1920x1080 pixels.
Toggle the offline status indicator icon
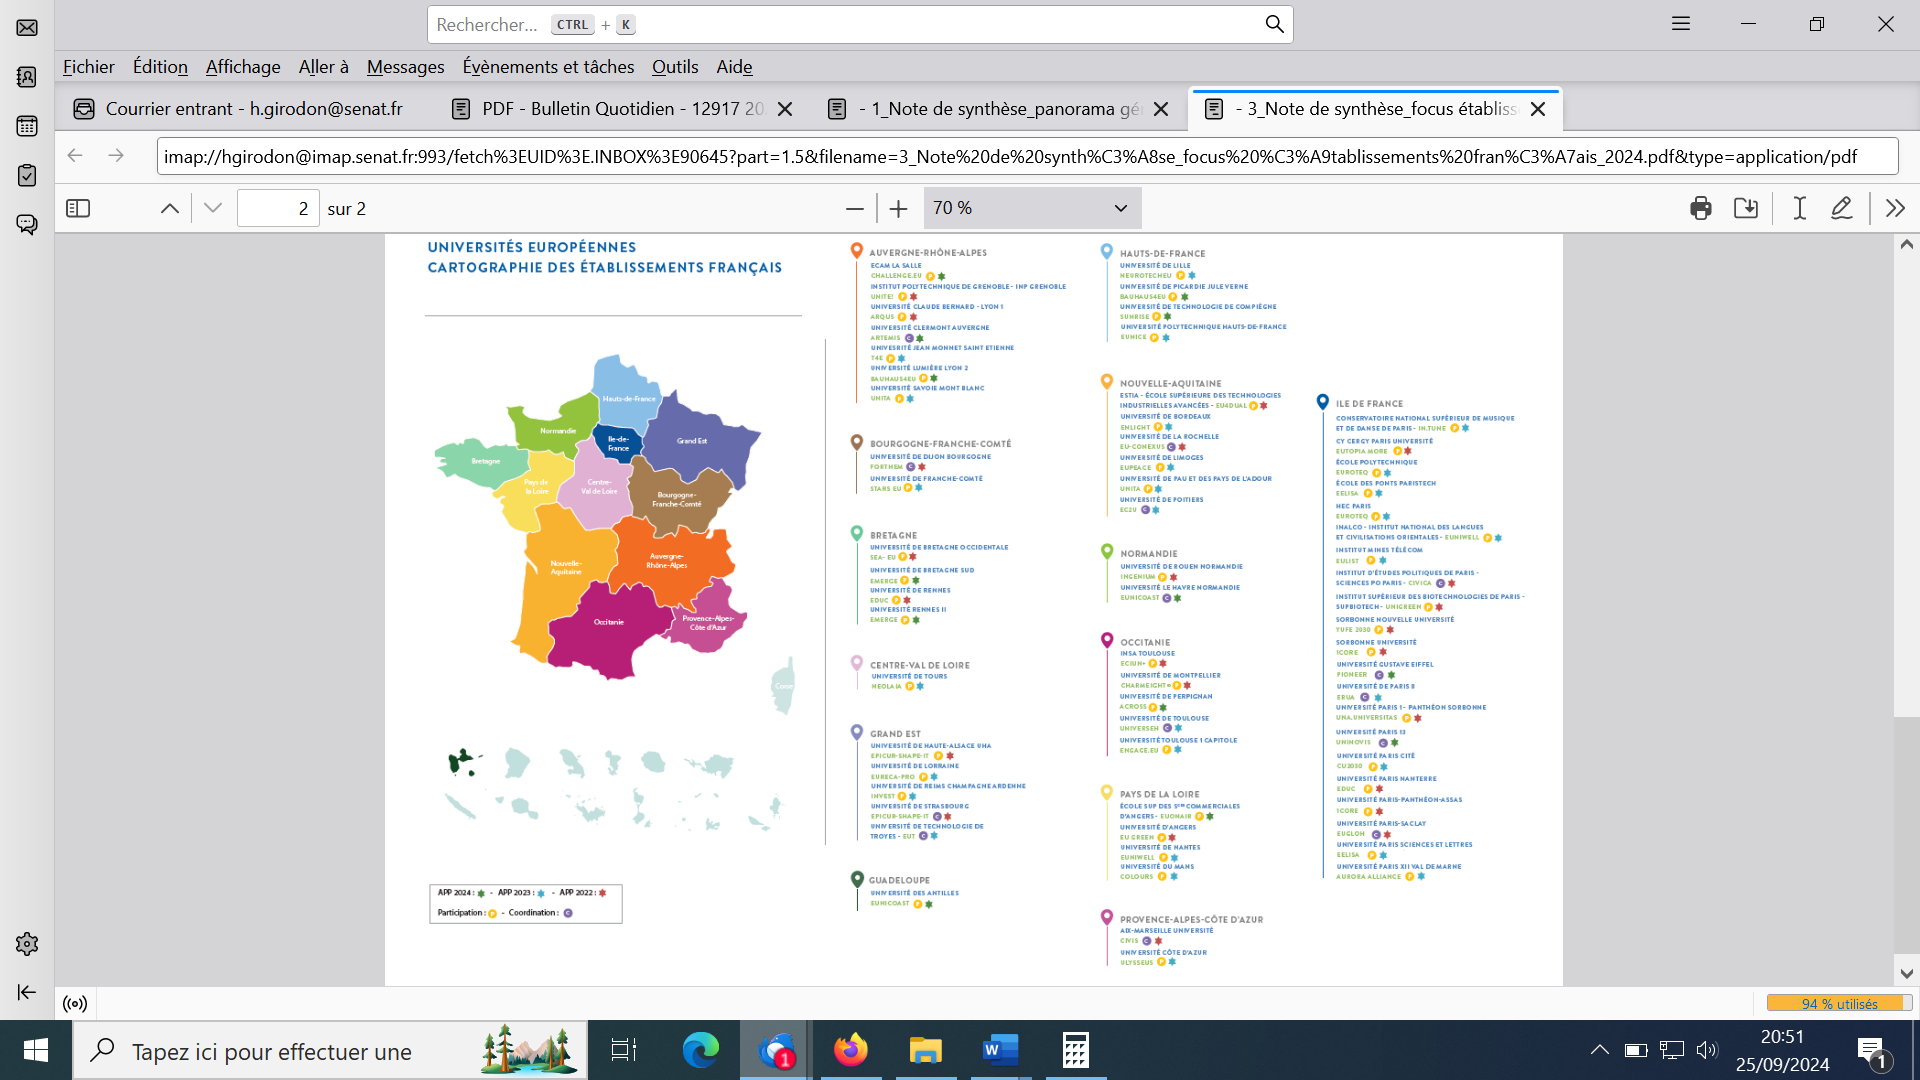click(x=75, y=1004)
